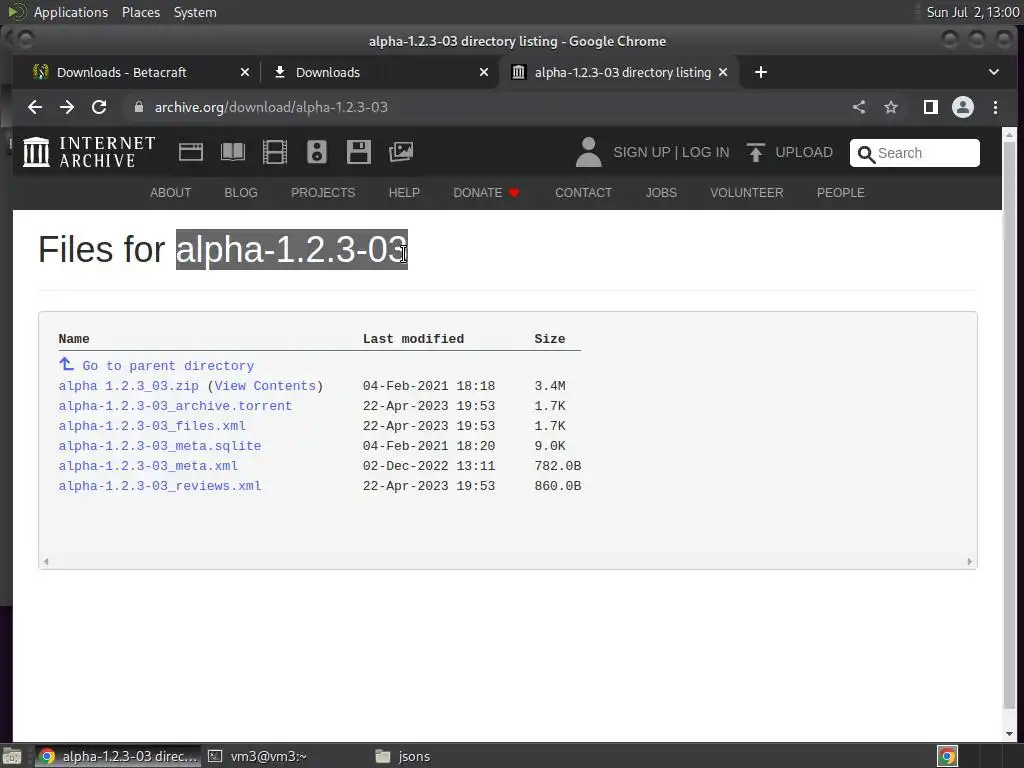Viewport: 1024px width, 768px height.
Task: Open the CONTACT nav item
Action: [x=583, y=193]
